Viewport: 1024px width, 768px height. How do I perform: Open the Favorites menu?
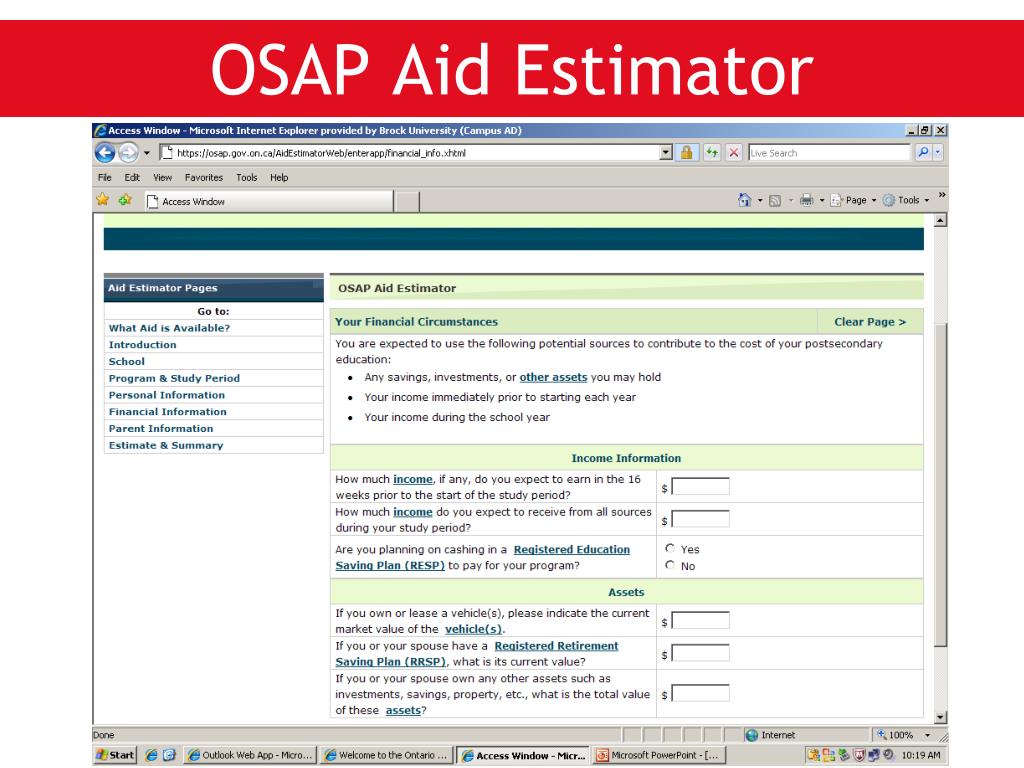click(x=204, y=177)
